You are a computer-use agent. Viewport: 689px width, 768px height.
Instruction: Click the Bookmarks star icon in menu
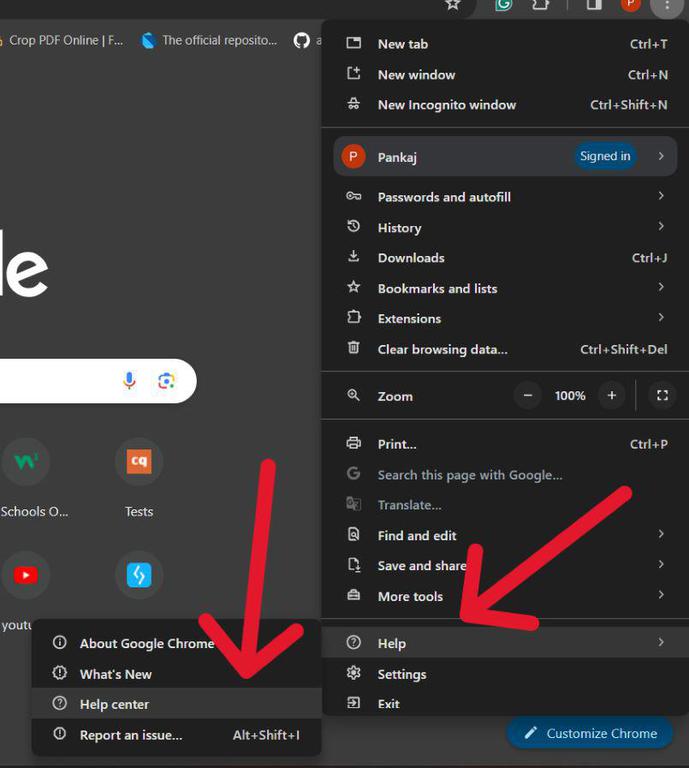(x=354, y=287)
